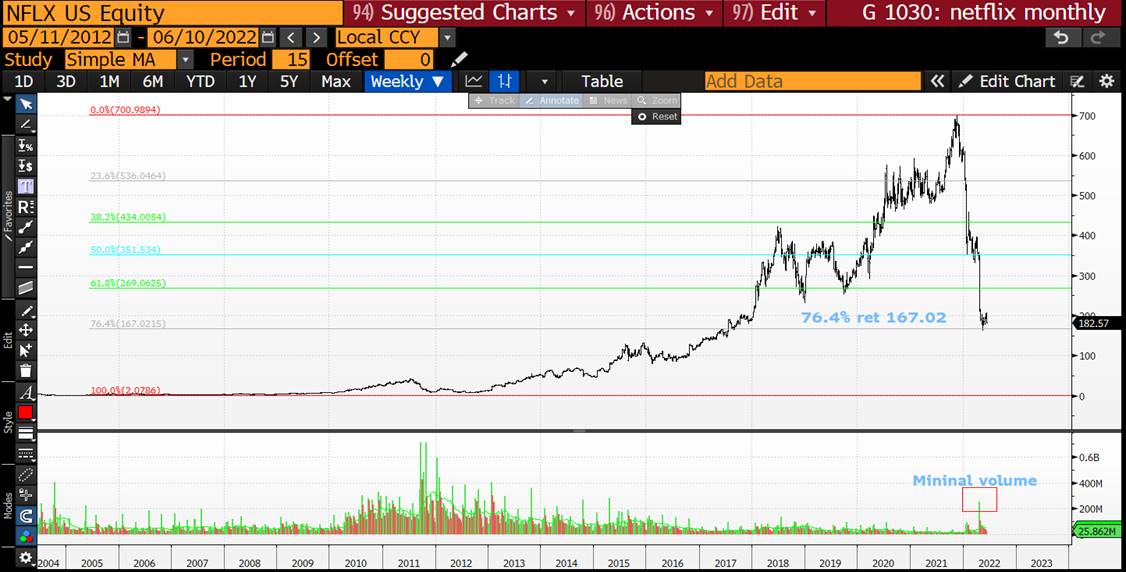Select the Annotate radio option
This screenshot has height=572, width=1126.
551,100
